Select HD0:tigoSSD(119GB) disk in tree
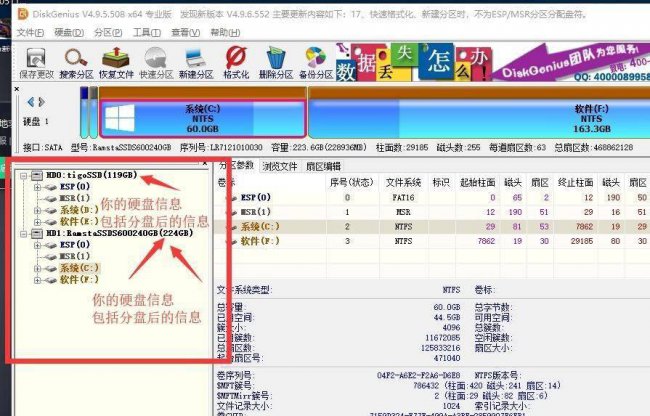Viewport: 650px width, 416px height. coord(91,175)
